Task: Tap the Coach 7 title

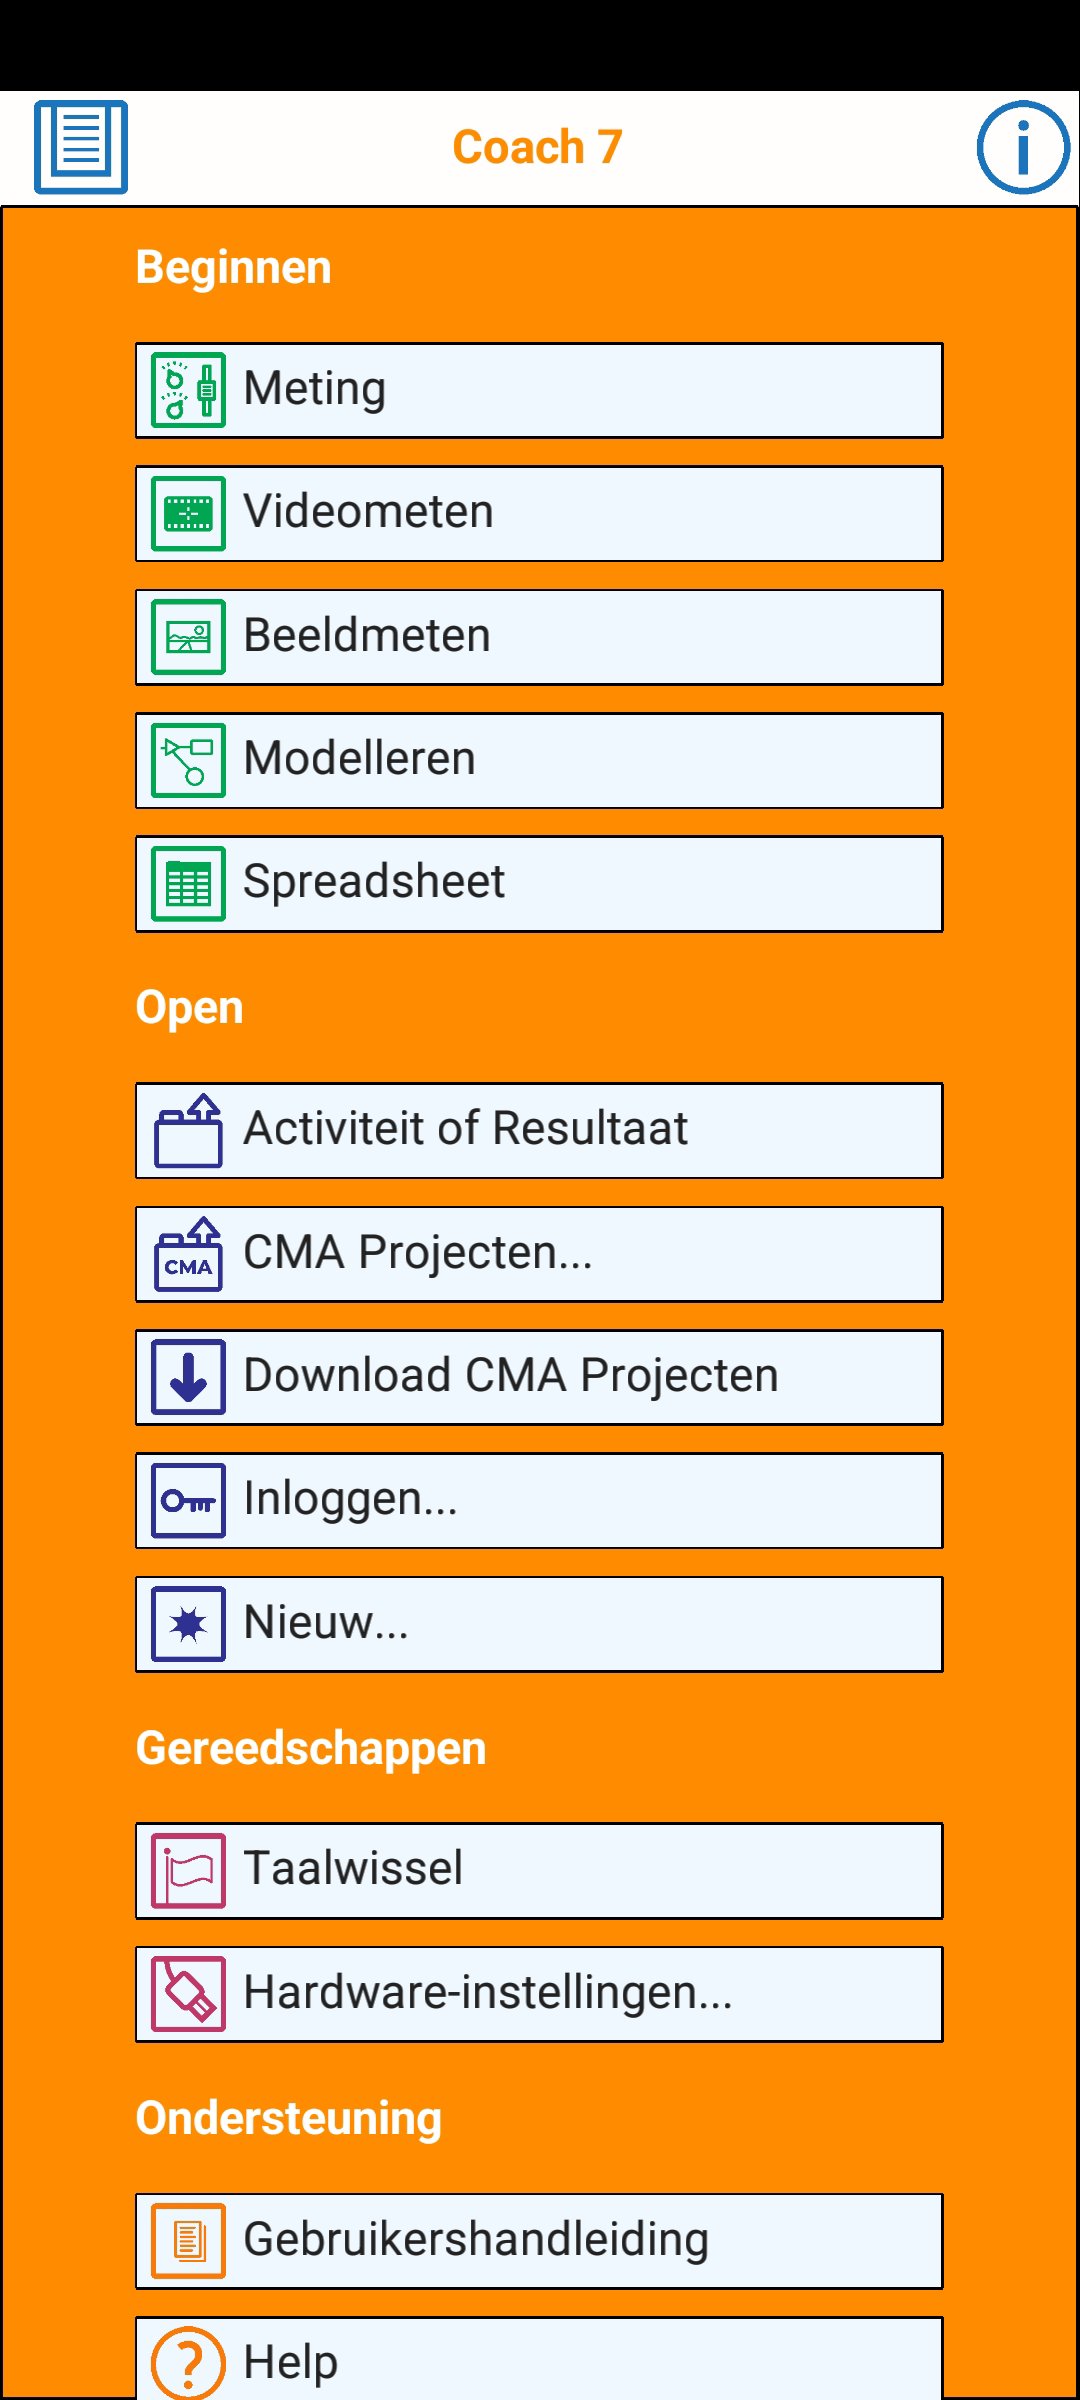Action: click(538, 147)
